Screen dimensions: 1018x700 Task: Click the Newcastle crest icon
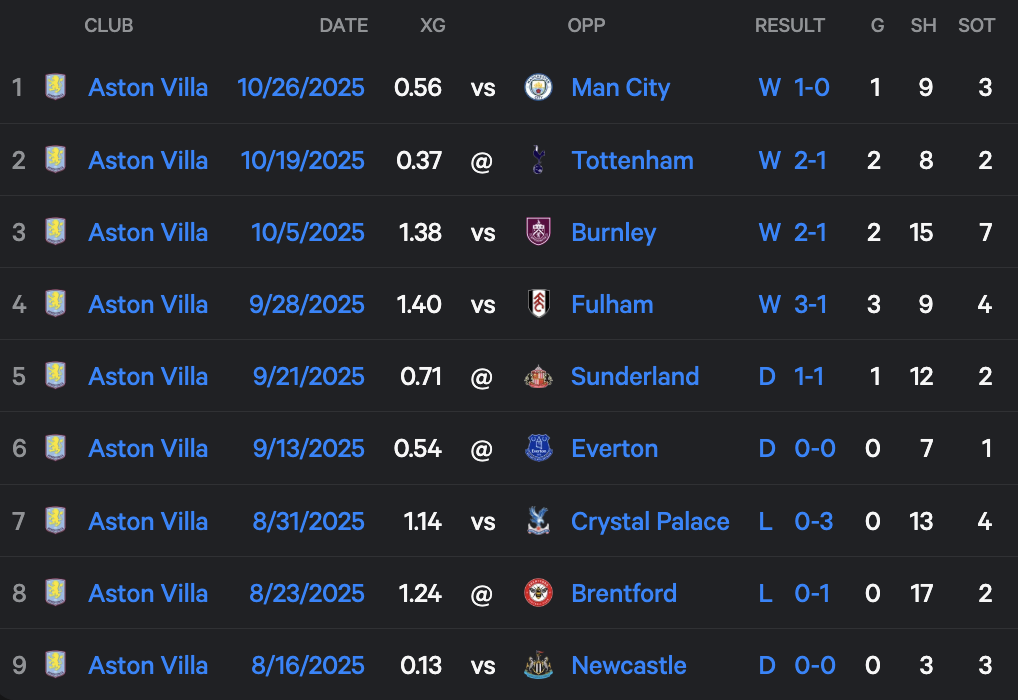(539, 665)
